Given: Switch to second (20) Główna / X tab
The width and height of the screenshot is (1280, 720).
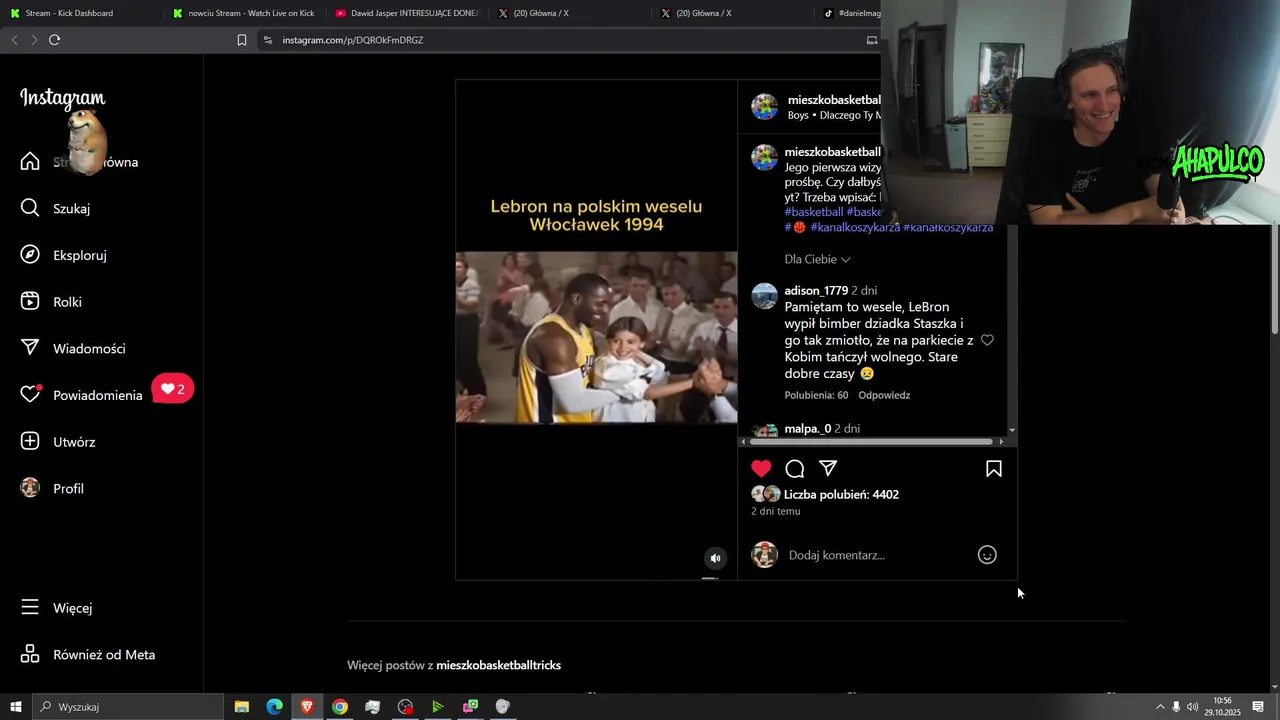Looking at the screenshot, I should pyautogui.click(x=732, y=13).
